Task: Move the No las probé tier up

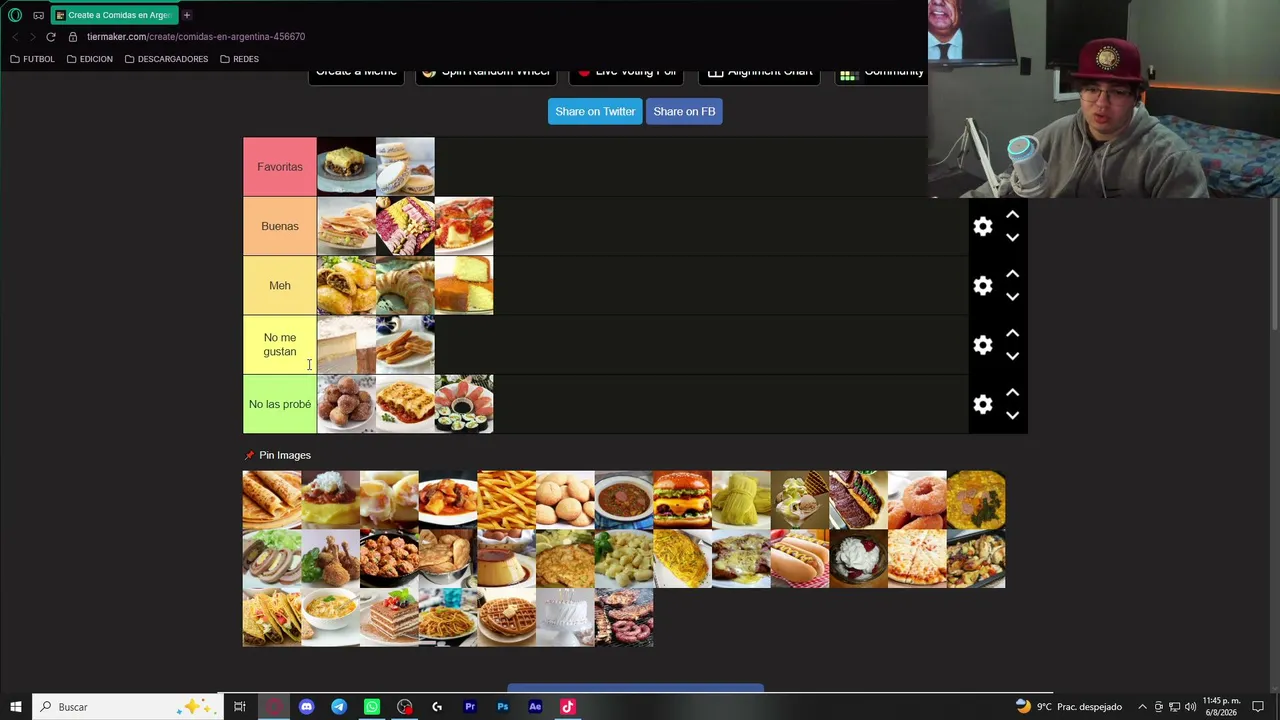Action: (x=1012, y=392)
